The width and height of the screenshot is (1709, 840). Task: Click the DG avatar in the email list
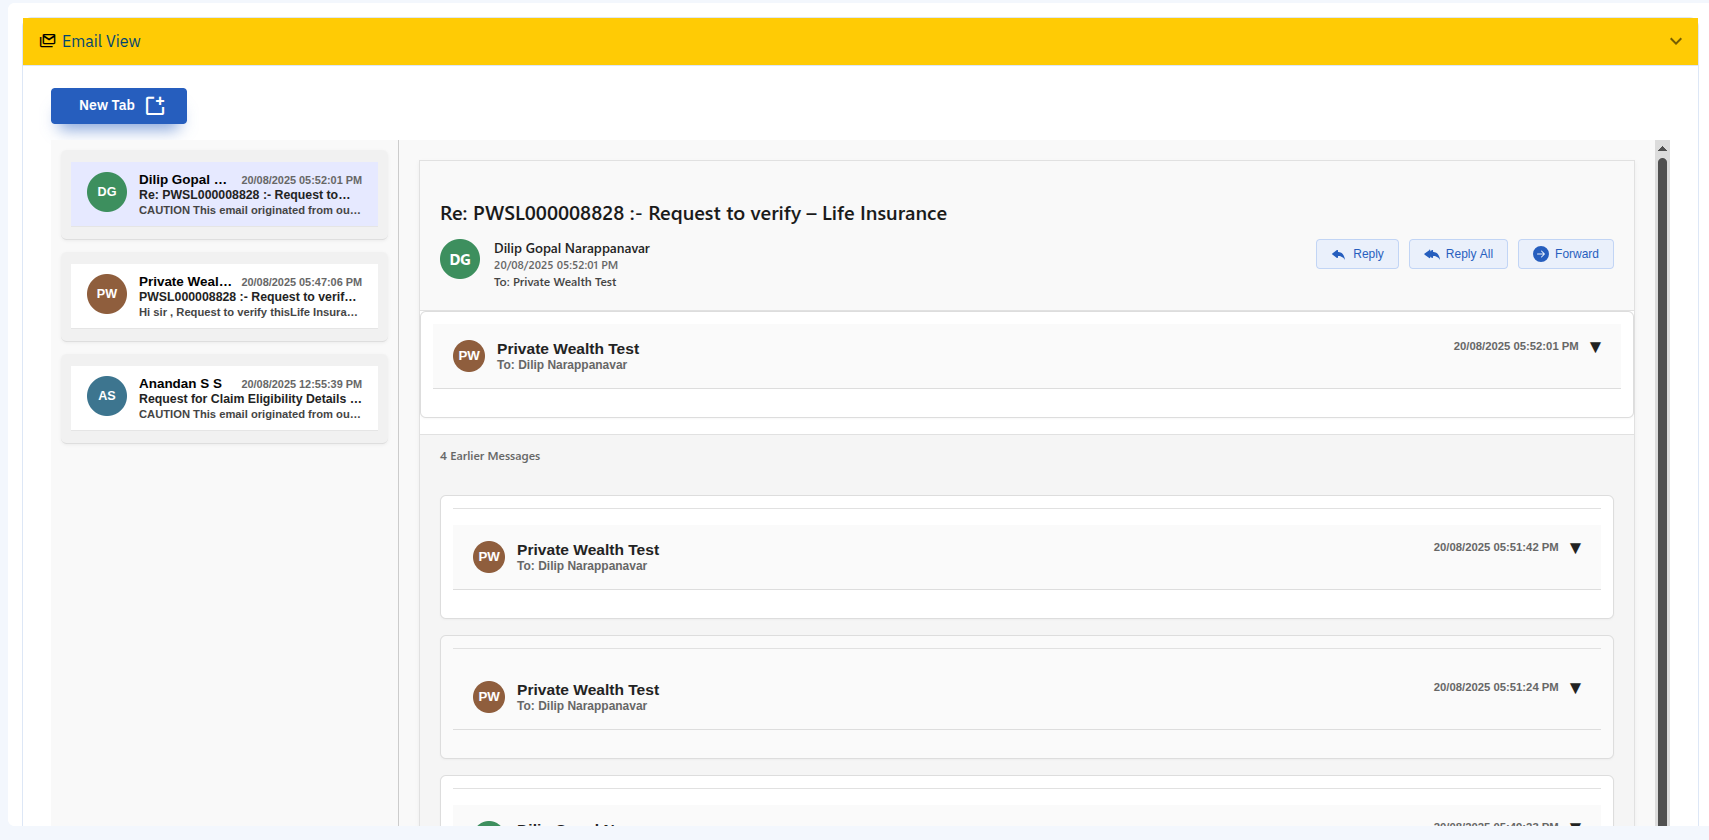107,192
